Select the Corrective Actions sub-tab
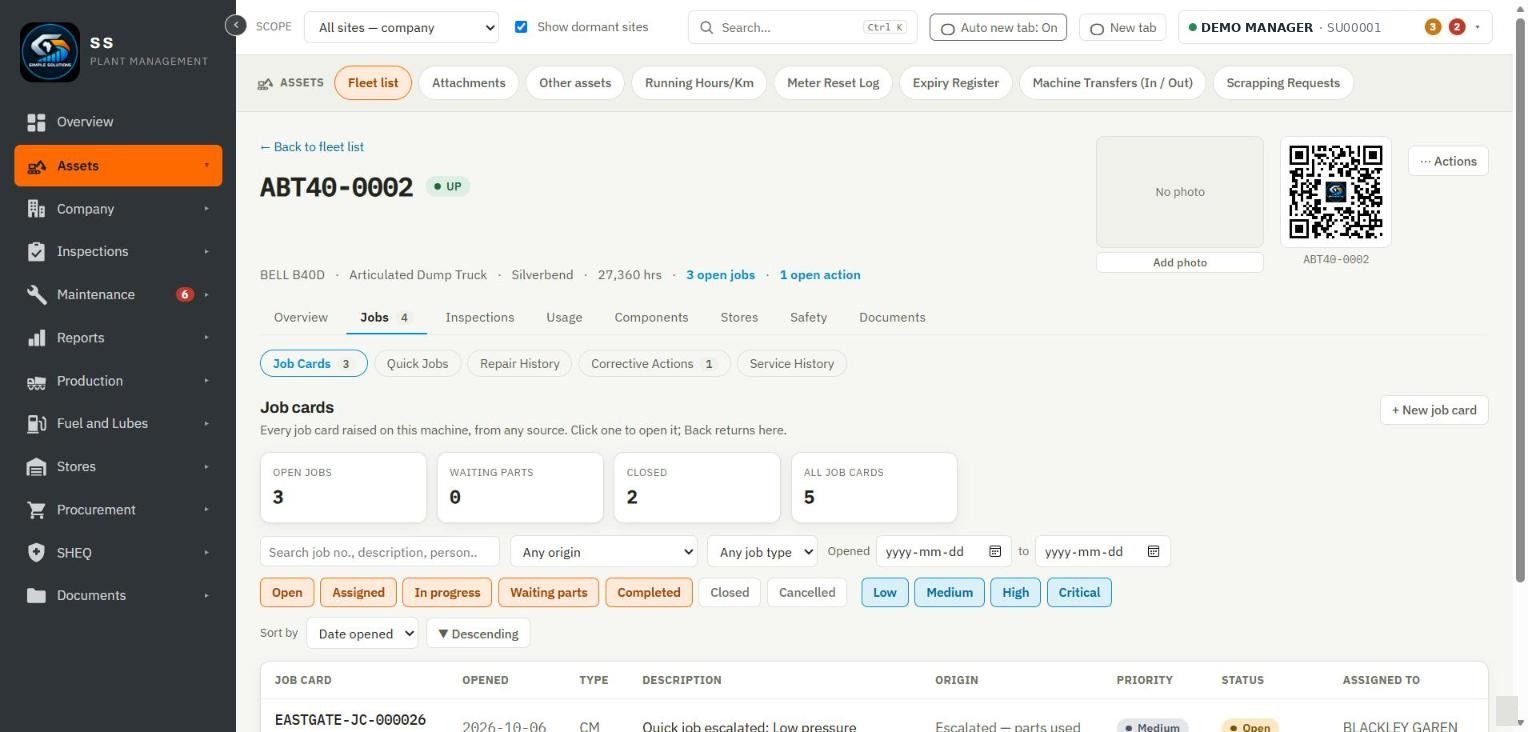This screenshot has width=1528, height=732. tap(654, 363)
